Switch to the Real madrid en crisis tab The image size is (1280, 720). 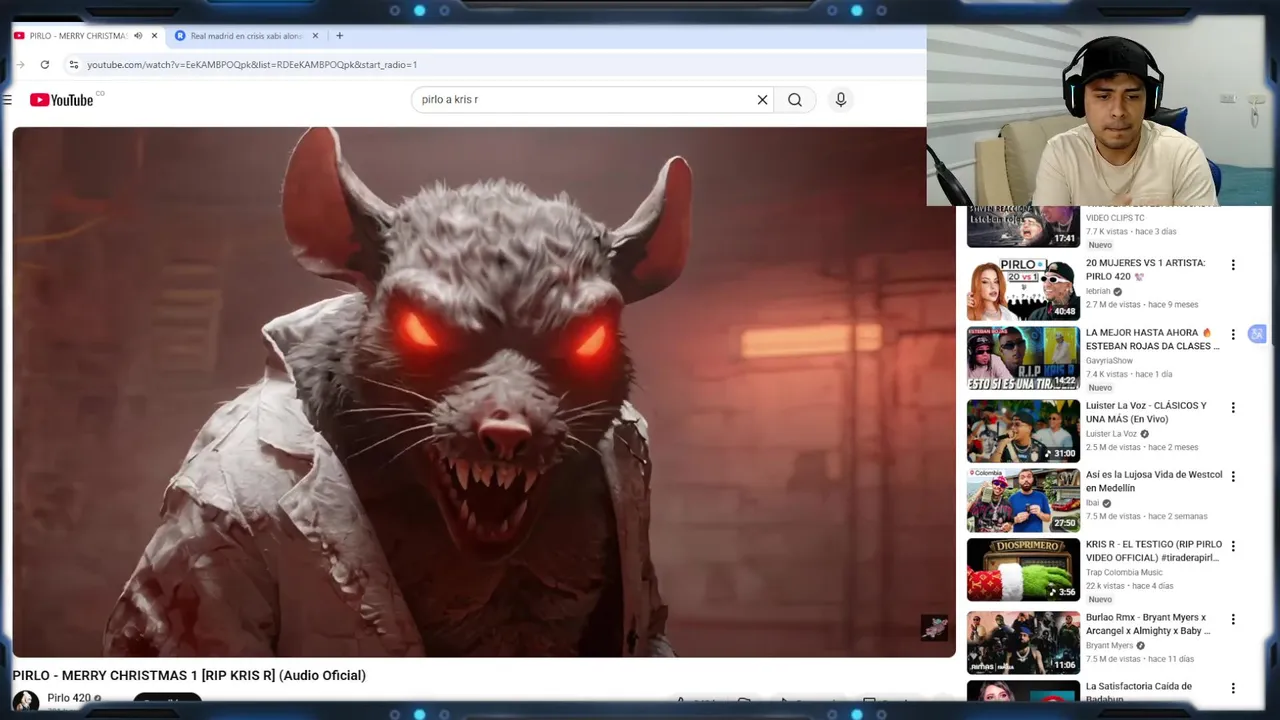click(x=247, y=36)
